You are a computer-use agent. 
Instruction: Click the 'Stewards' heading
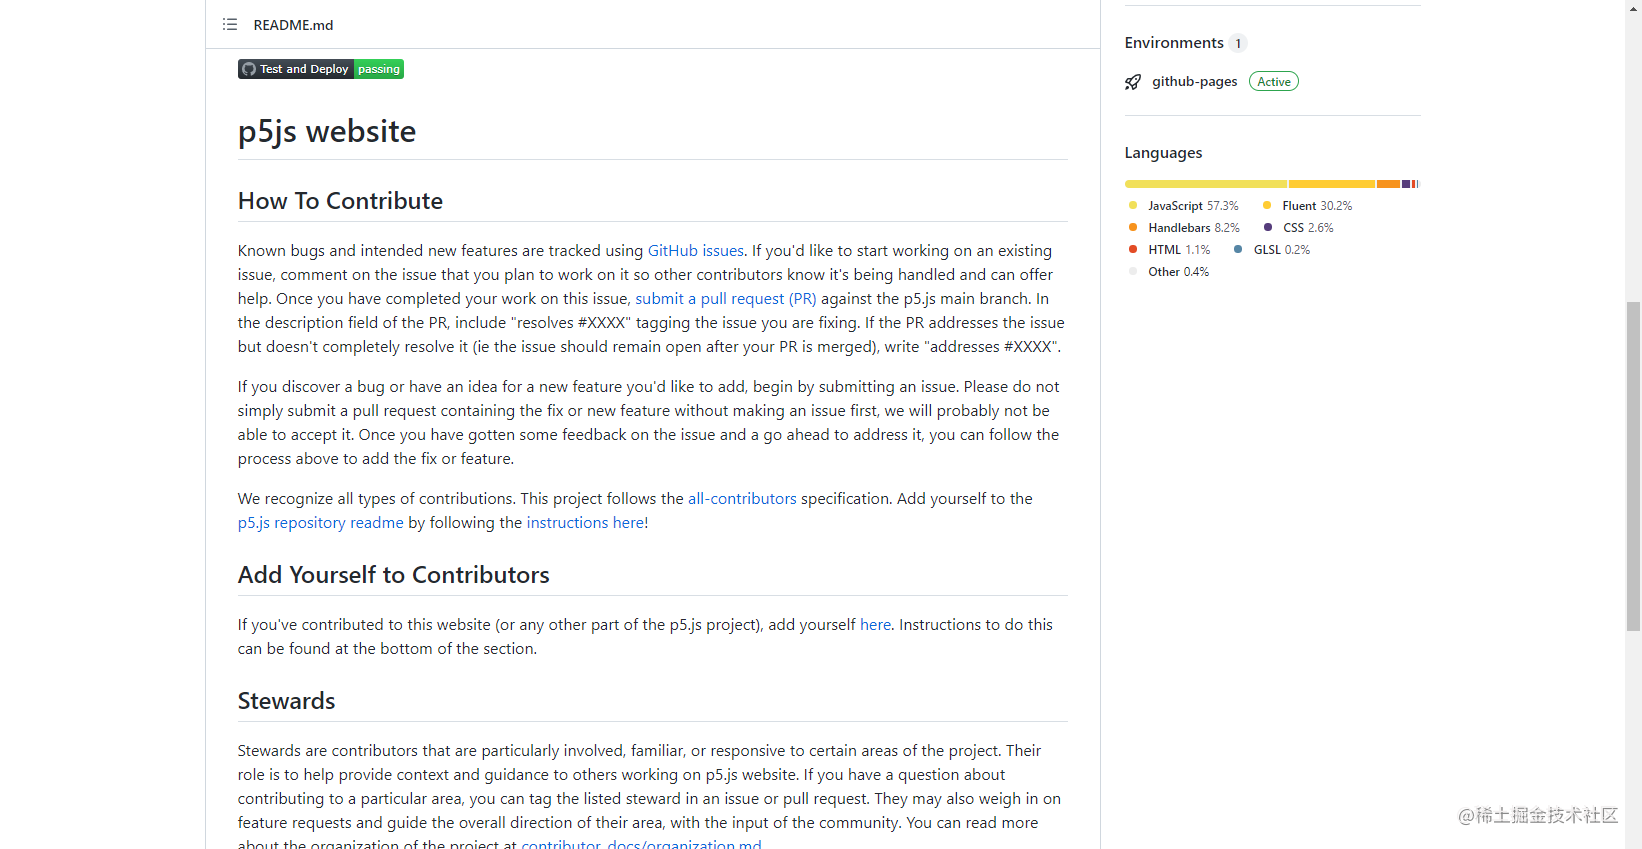[287, 701]
